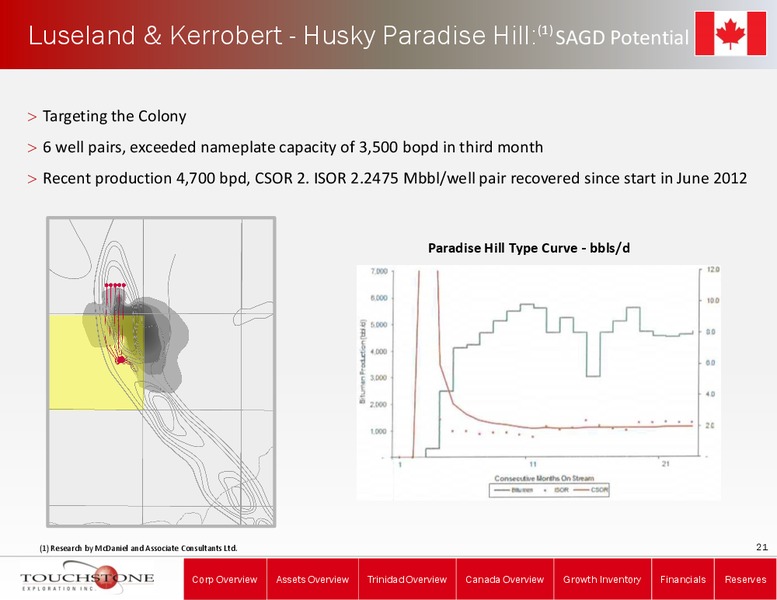Screen dimensions: 777x600
Task: Jump to the Reserves tab
Action: coord(745,579)
